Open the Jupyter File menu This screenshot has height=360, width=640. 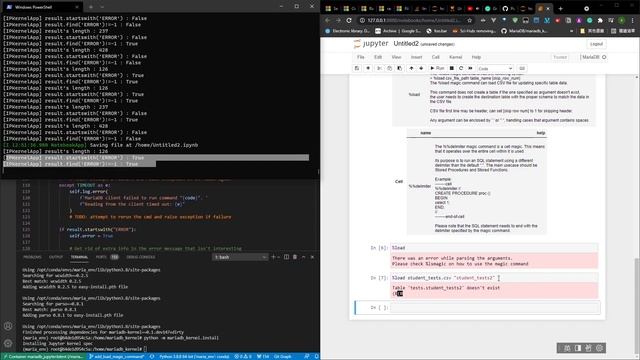tap(360, 57)
